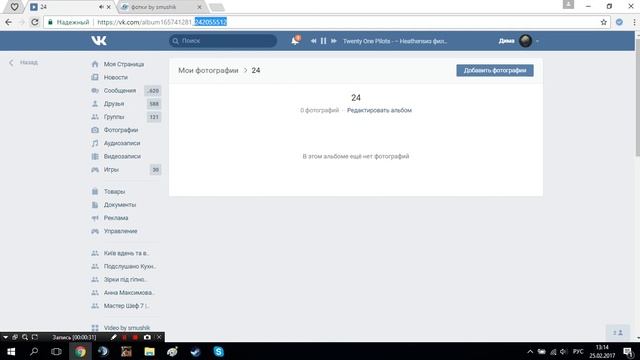The width and height of the screenshot is (640, 360).
Task: Reload the page
Action: (x=35, y=22)
